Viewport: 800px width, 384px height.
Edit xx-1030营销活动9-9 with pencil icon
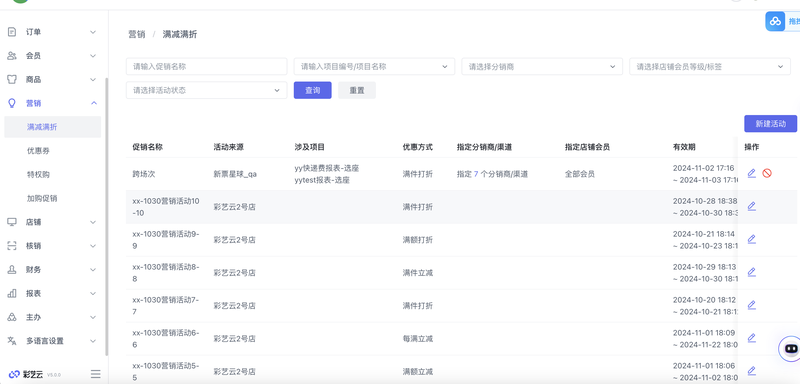pyautogui.click(x=751, y=239)
